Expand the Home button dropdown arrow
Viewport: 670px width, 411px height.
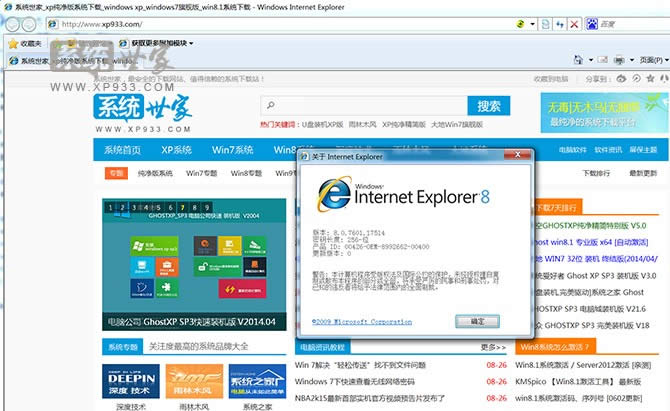coord(591,60)
